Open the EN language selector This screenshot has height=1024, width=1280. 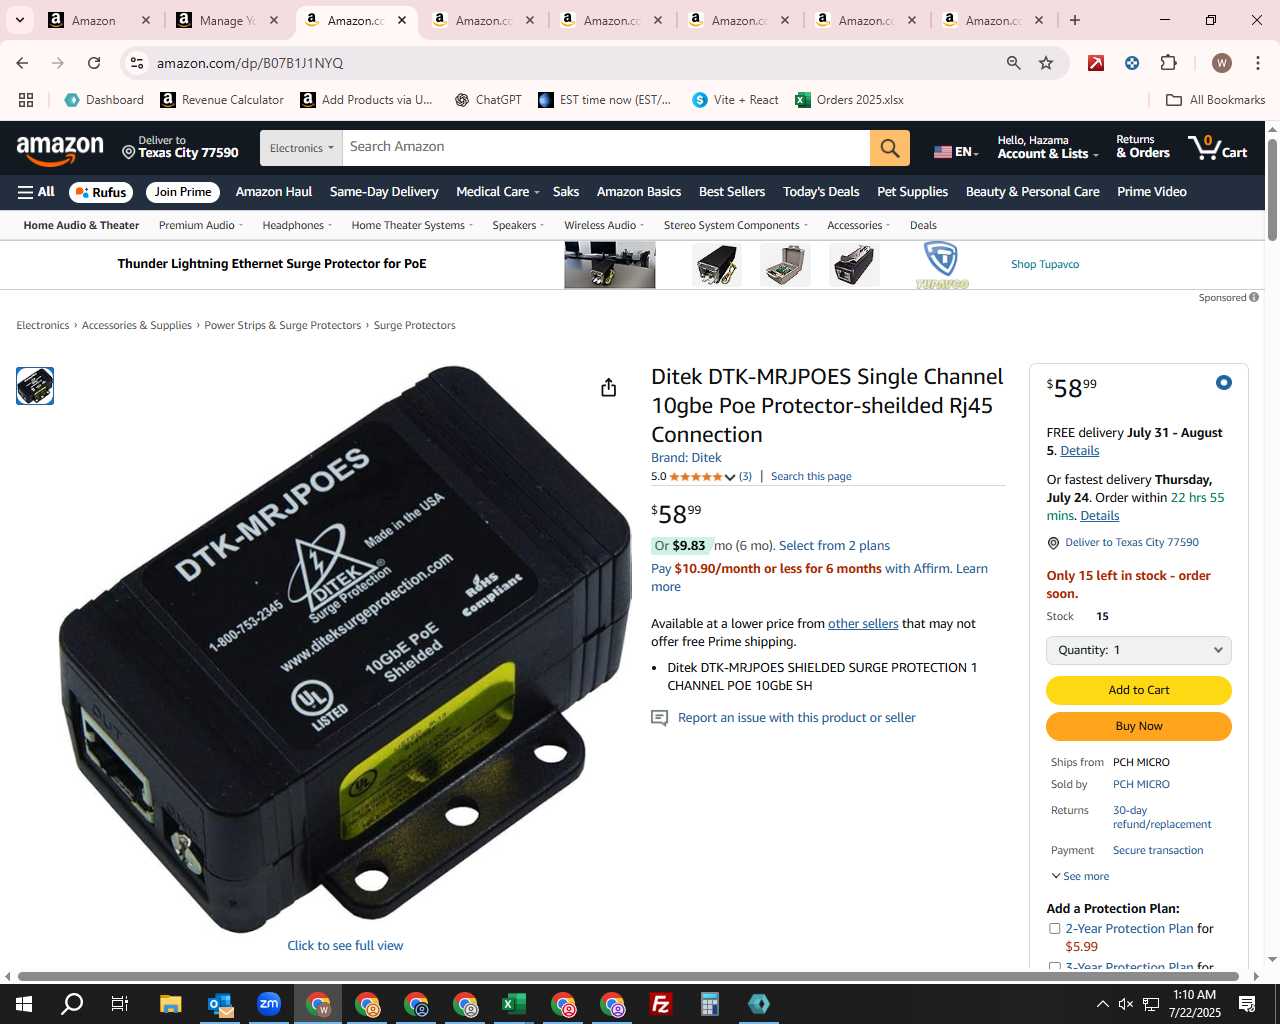click(956, 151)
